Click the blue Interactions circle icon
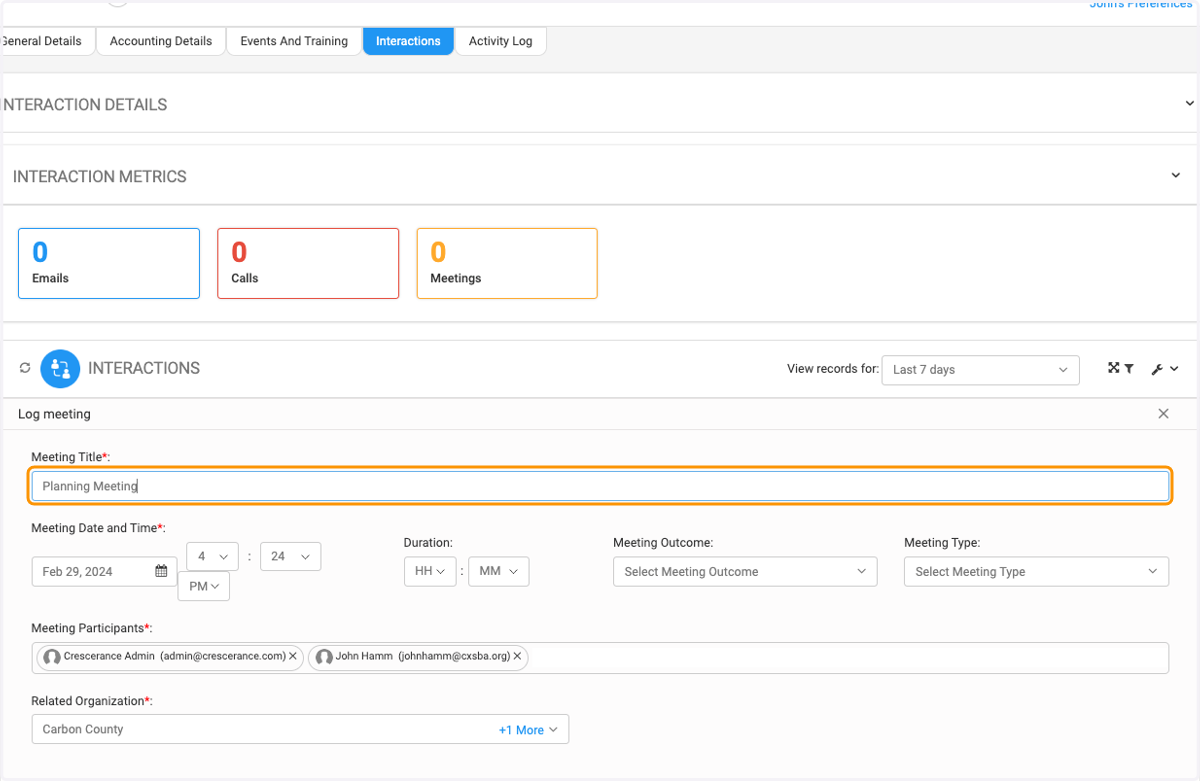 click(x=60, y=368)
